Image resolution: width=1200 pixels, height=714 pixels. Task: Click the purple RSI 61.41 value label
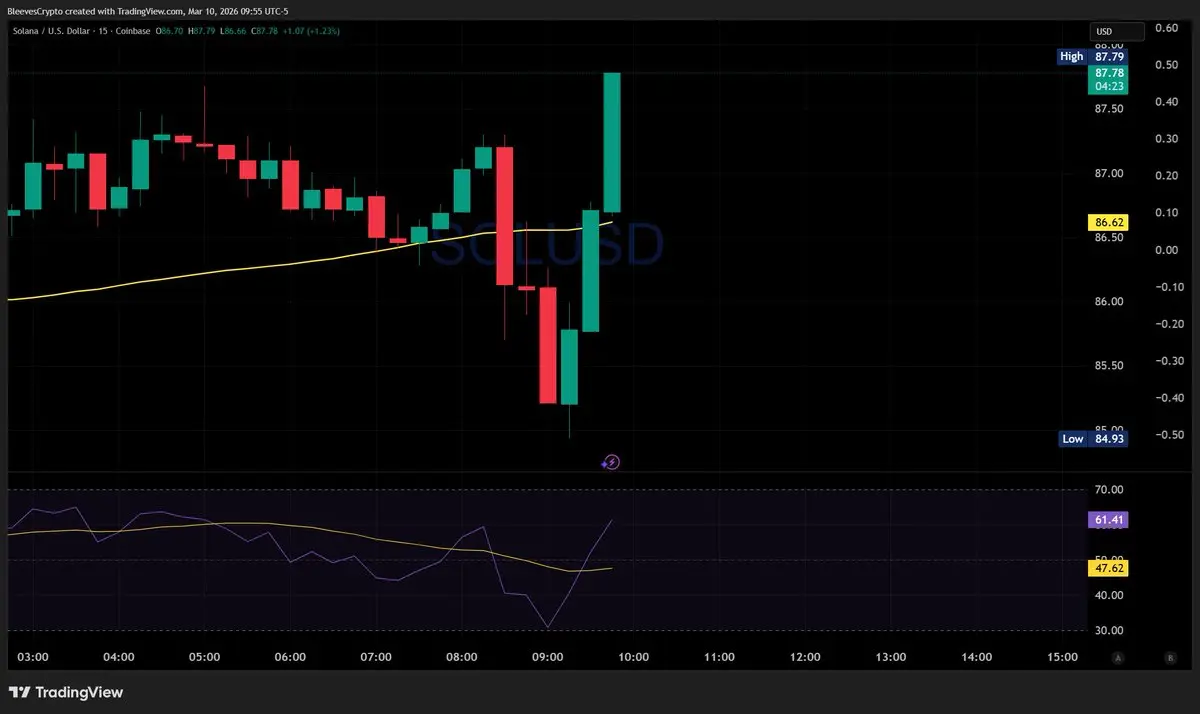(1109, 520)
